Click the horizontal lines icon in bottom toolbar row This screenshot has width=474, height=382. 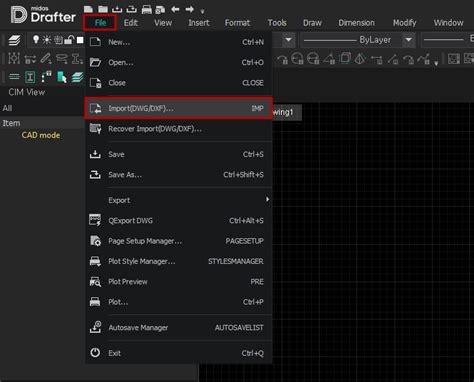[14, 77]
